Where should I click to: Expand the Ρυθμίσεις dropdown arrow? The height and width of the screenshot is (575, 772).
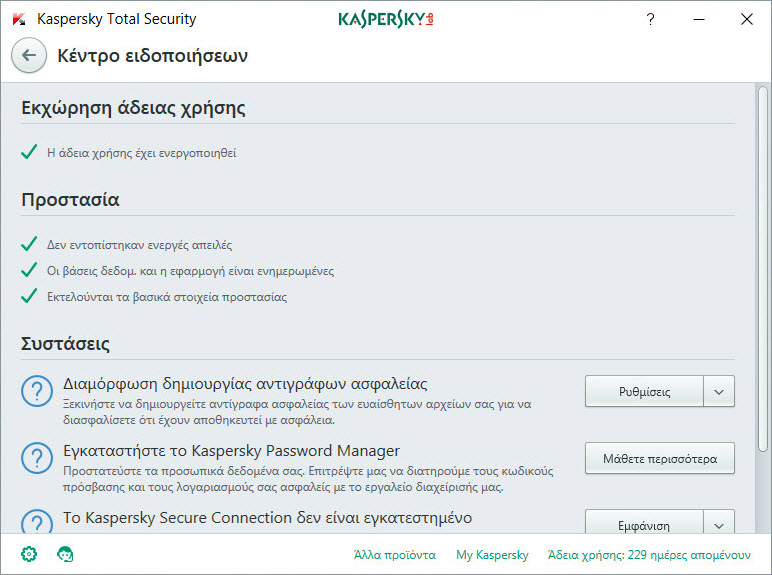pyautogui.click(x=719, y=392)
